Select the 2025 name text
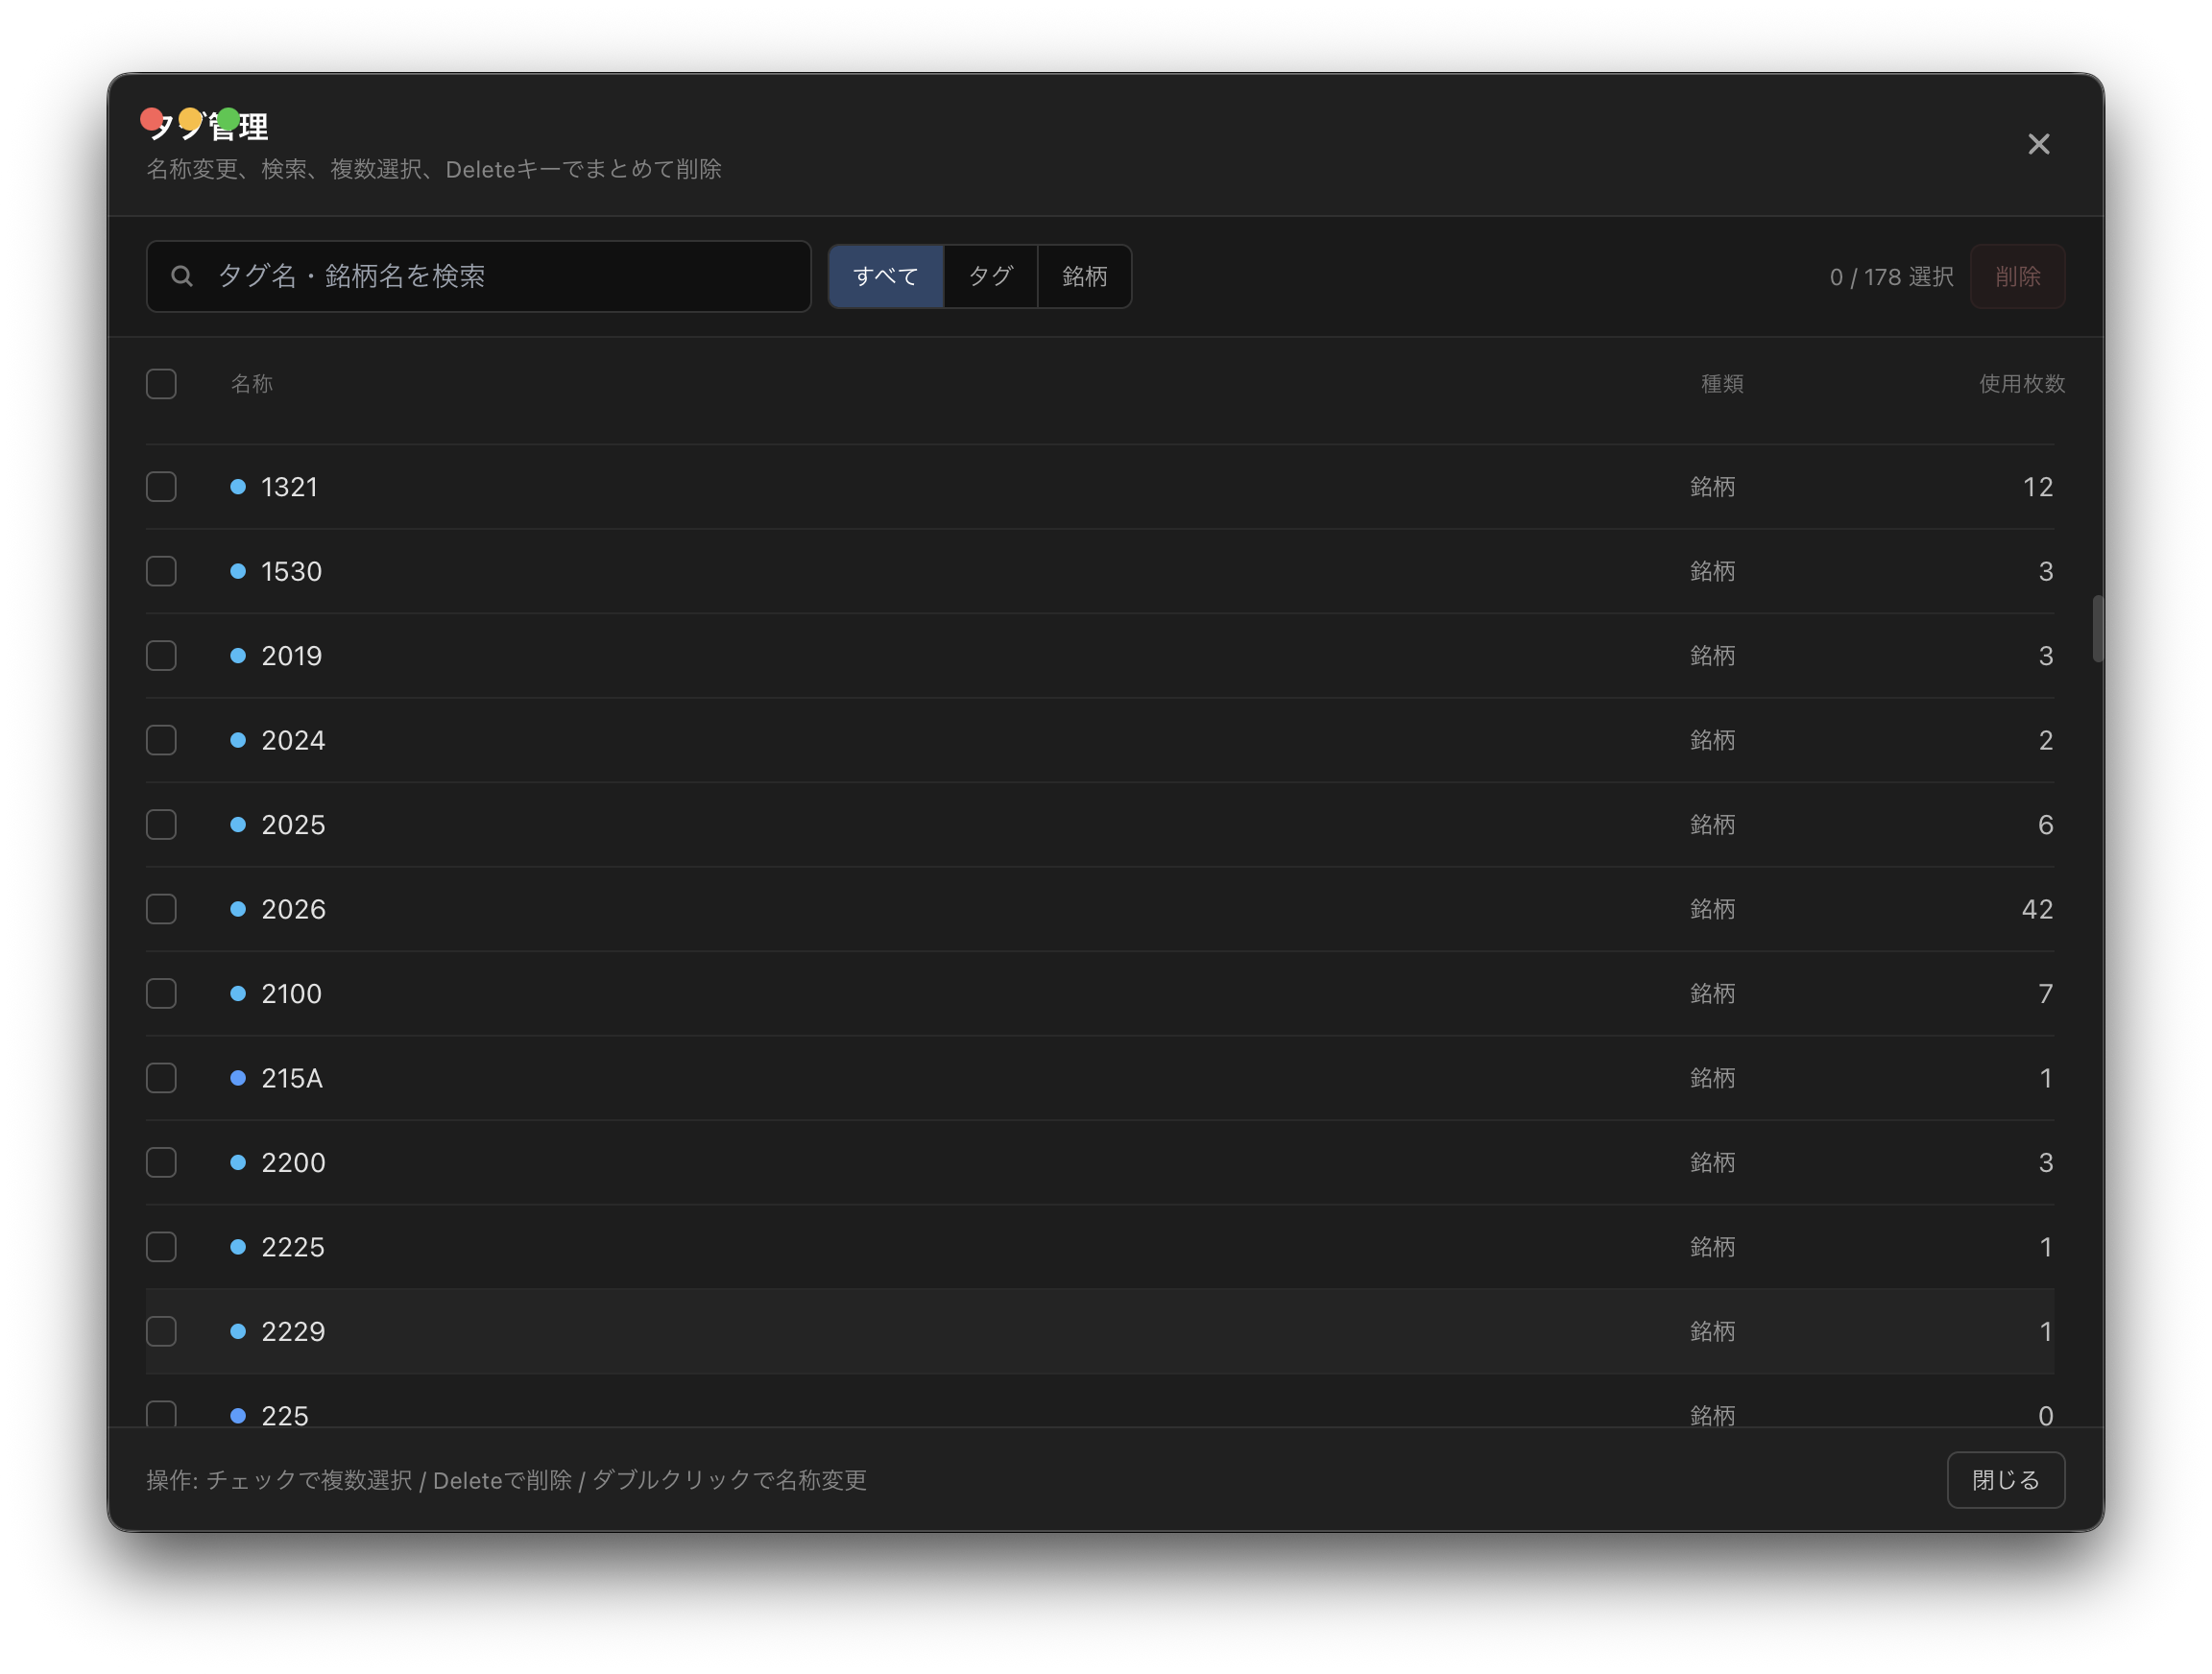 pos(293,825)
